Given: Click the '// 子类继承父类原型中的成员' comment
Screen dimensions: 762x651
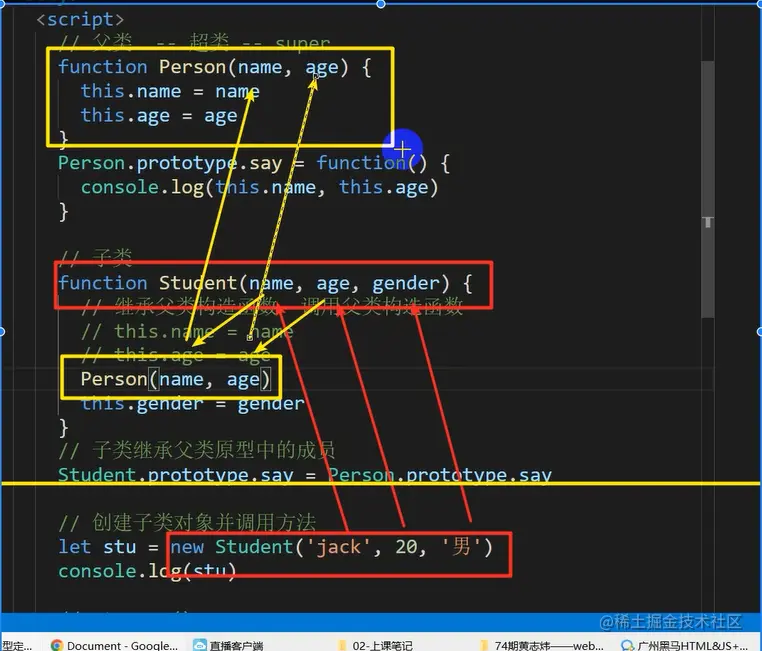Looking at the screenshot, I should coord(197,450).
